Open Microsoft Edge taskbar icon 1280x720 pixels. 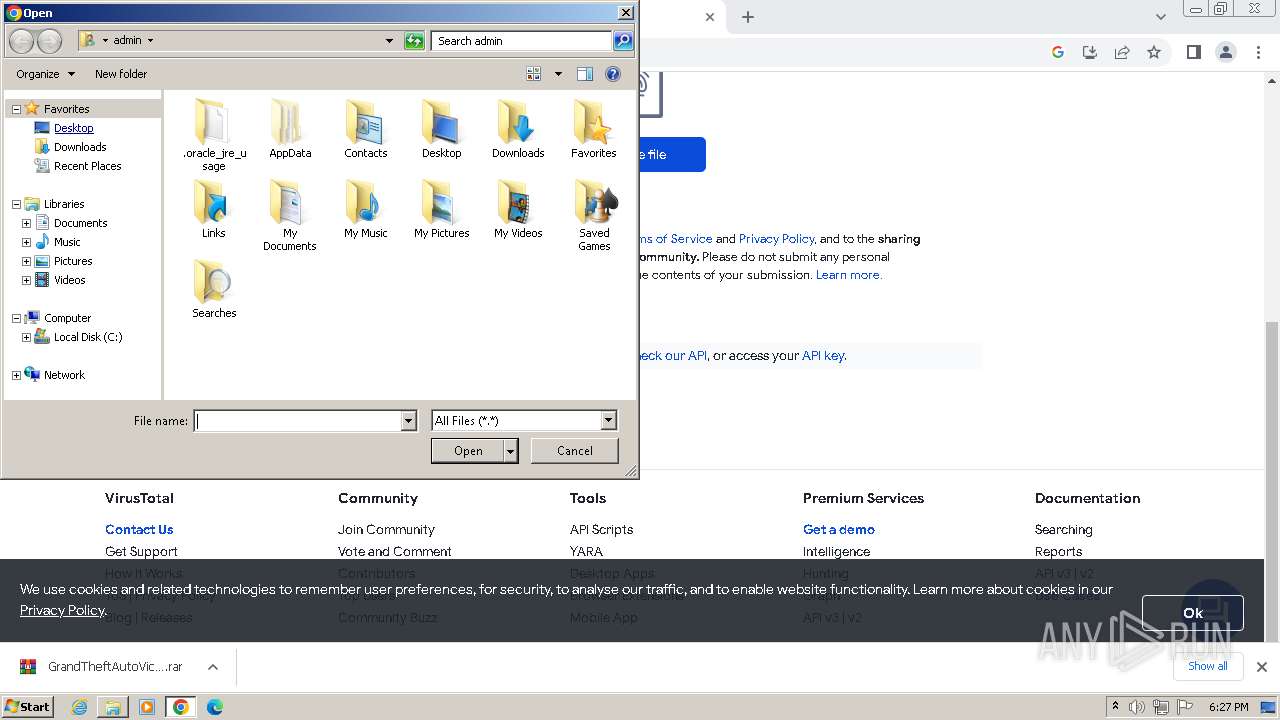(x=214, y=707)
